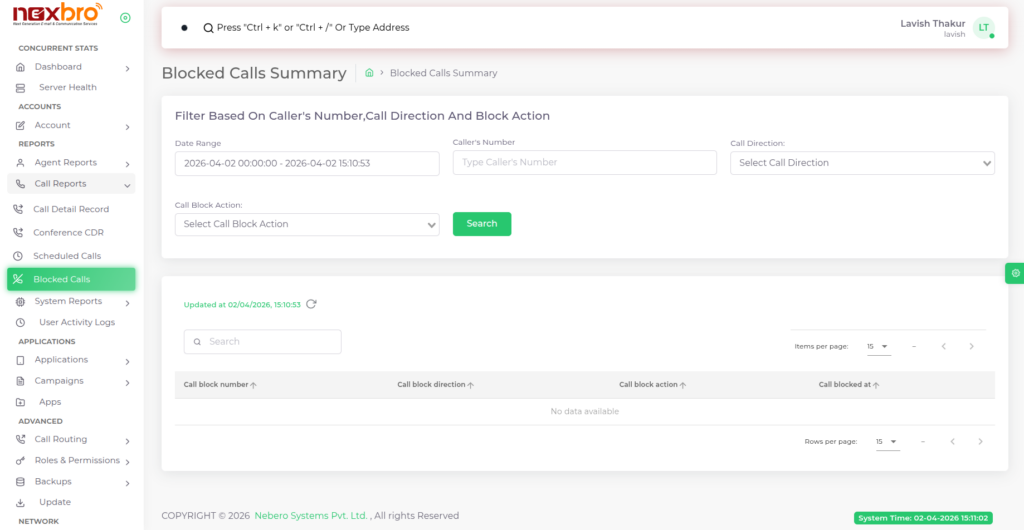Open the green settings gear on right edge
Image resolution: width=1024 pixels, height=530 pixels.
(x=1015, y=273)
